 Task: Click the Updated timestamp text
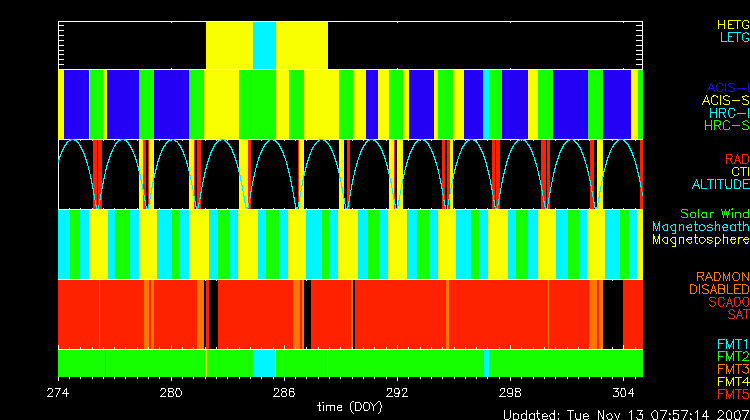point(625,414)
